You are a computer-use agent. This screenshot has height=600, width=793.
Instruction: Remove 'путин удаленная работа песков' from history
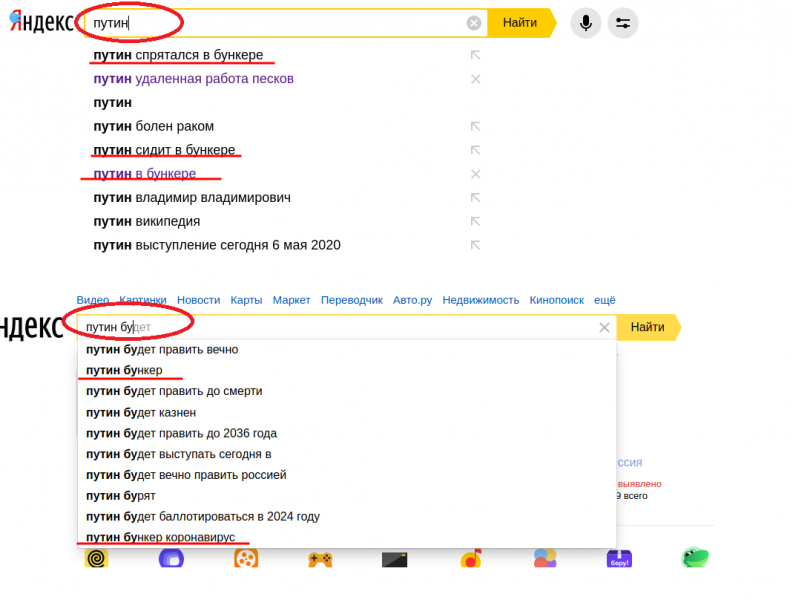click(x=475, y=79)
